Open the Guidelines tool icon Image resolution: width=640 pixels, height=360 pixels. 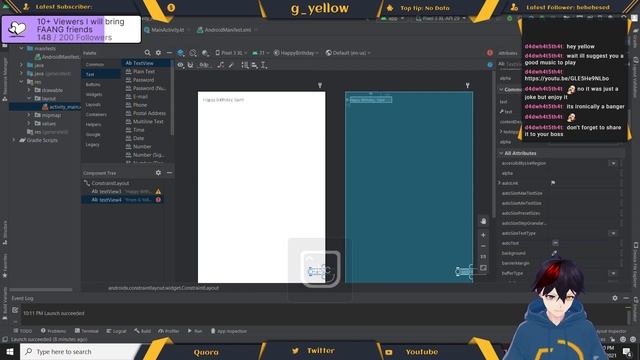pos(264,65)
